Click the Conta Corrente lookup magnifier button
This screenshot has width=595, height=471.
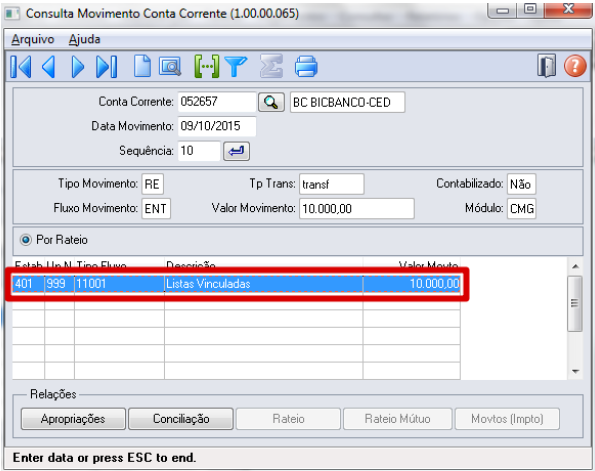coord(271,102)
